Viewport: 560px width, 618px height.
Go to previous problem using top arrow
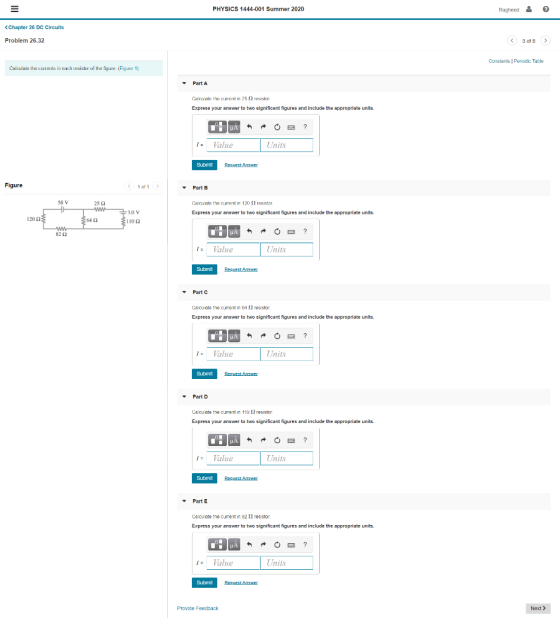(x=512, y=41)
